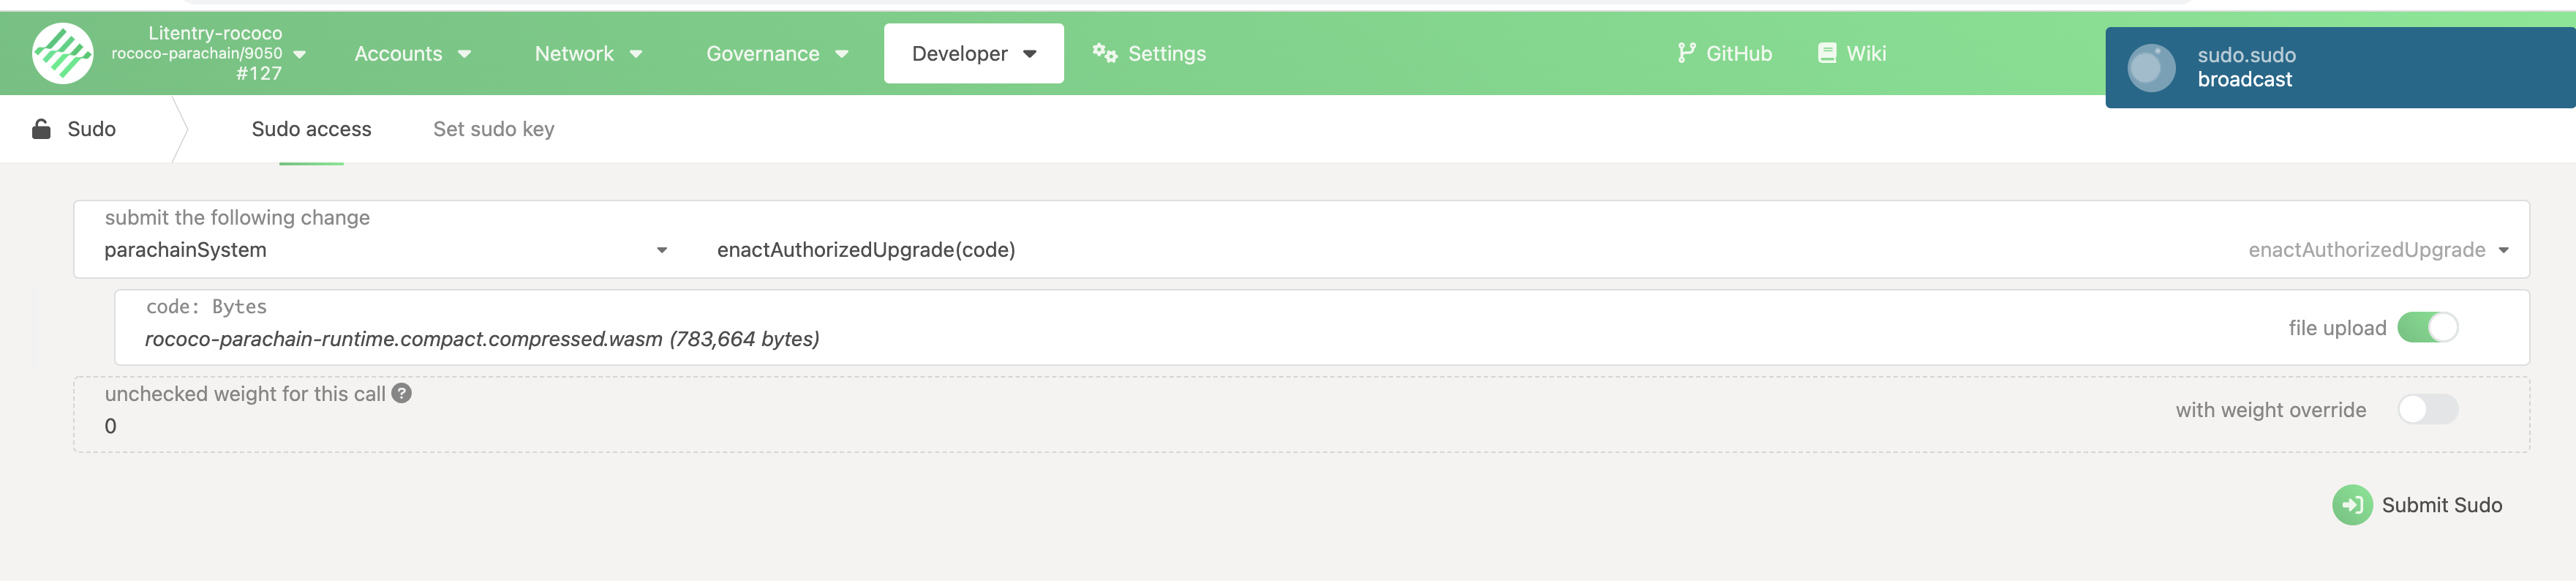Screen dimensions: 2576x581
Task: Click the avatar in the sudo.sudo broadcast notification
Action: (2150, 68)
